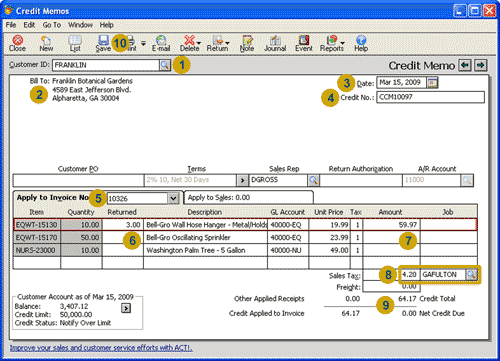Expand the invoice number 10326 dropdown
Viewport: 500px width, 361px height.
click(x=173, y=199)
